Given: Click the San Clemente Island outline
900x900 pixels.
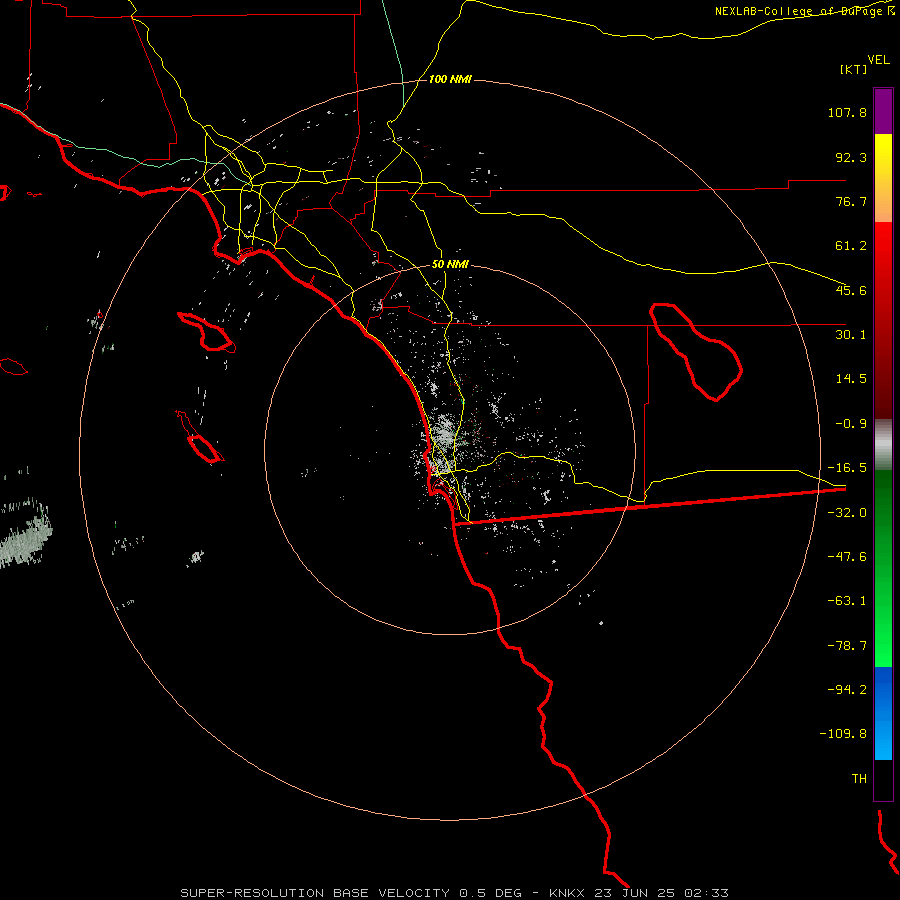Looking at the screenshot, I should (200, 437).
